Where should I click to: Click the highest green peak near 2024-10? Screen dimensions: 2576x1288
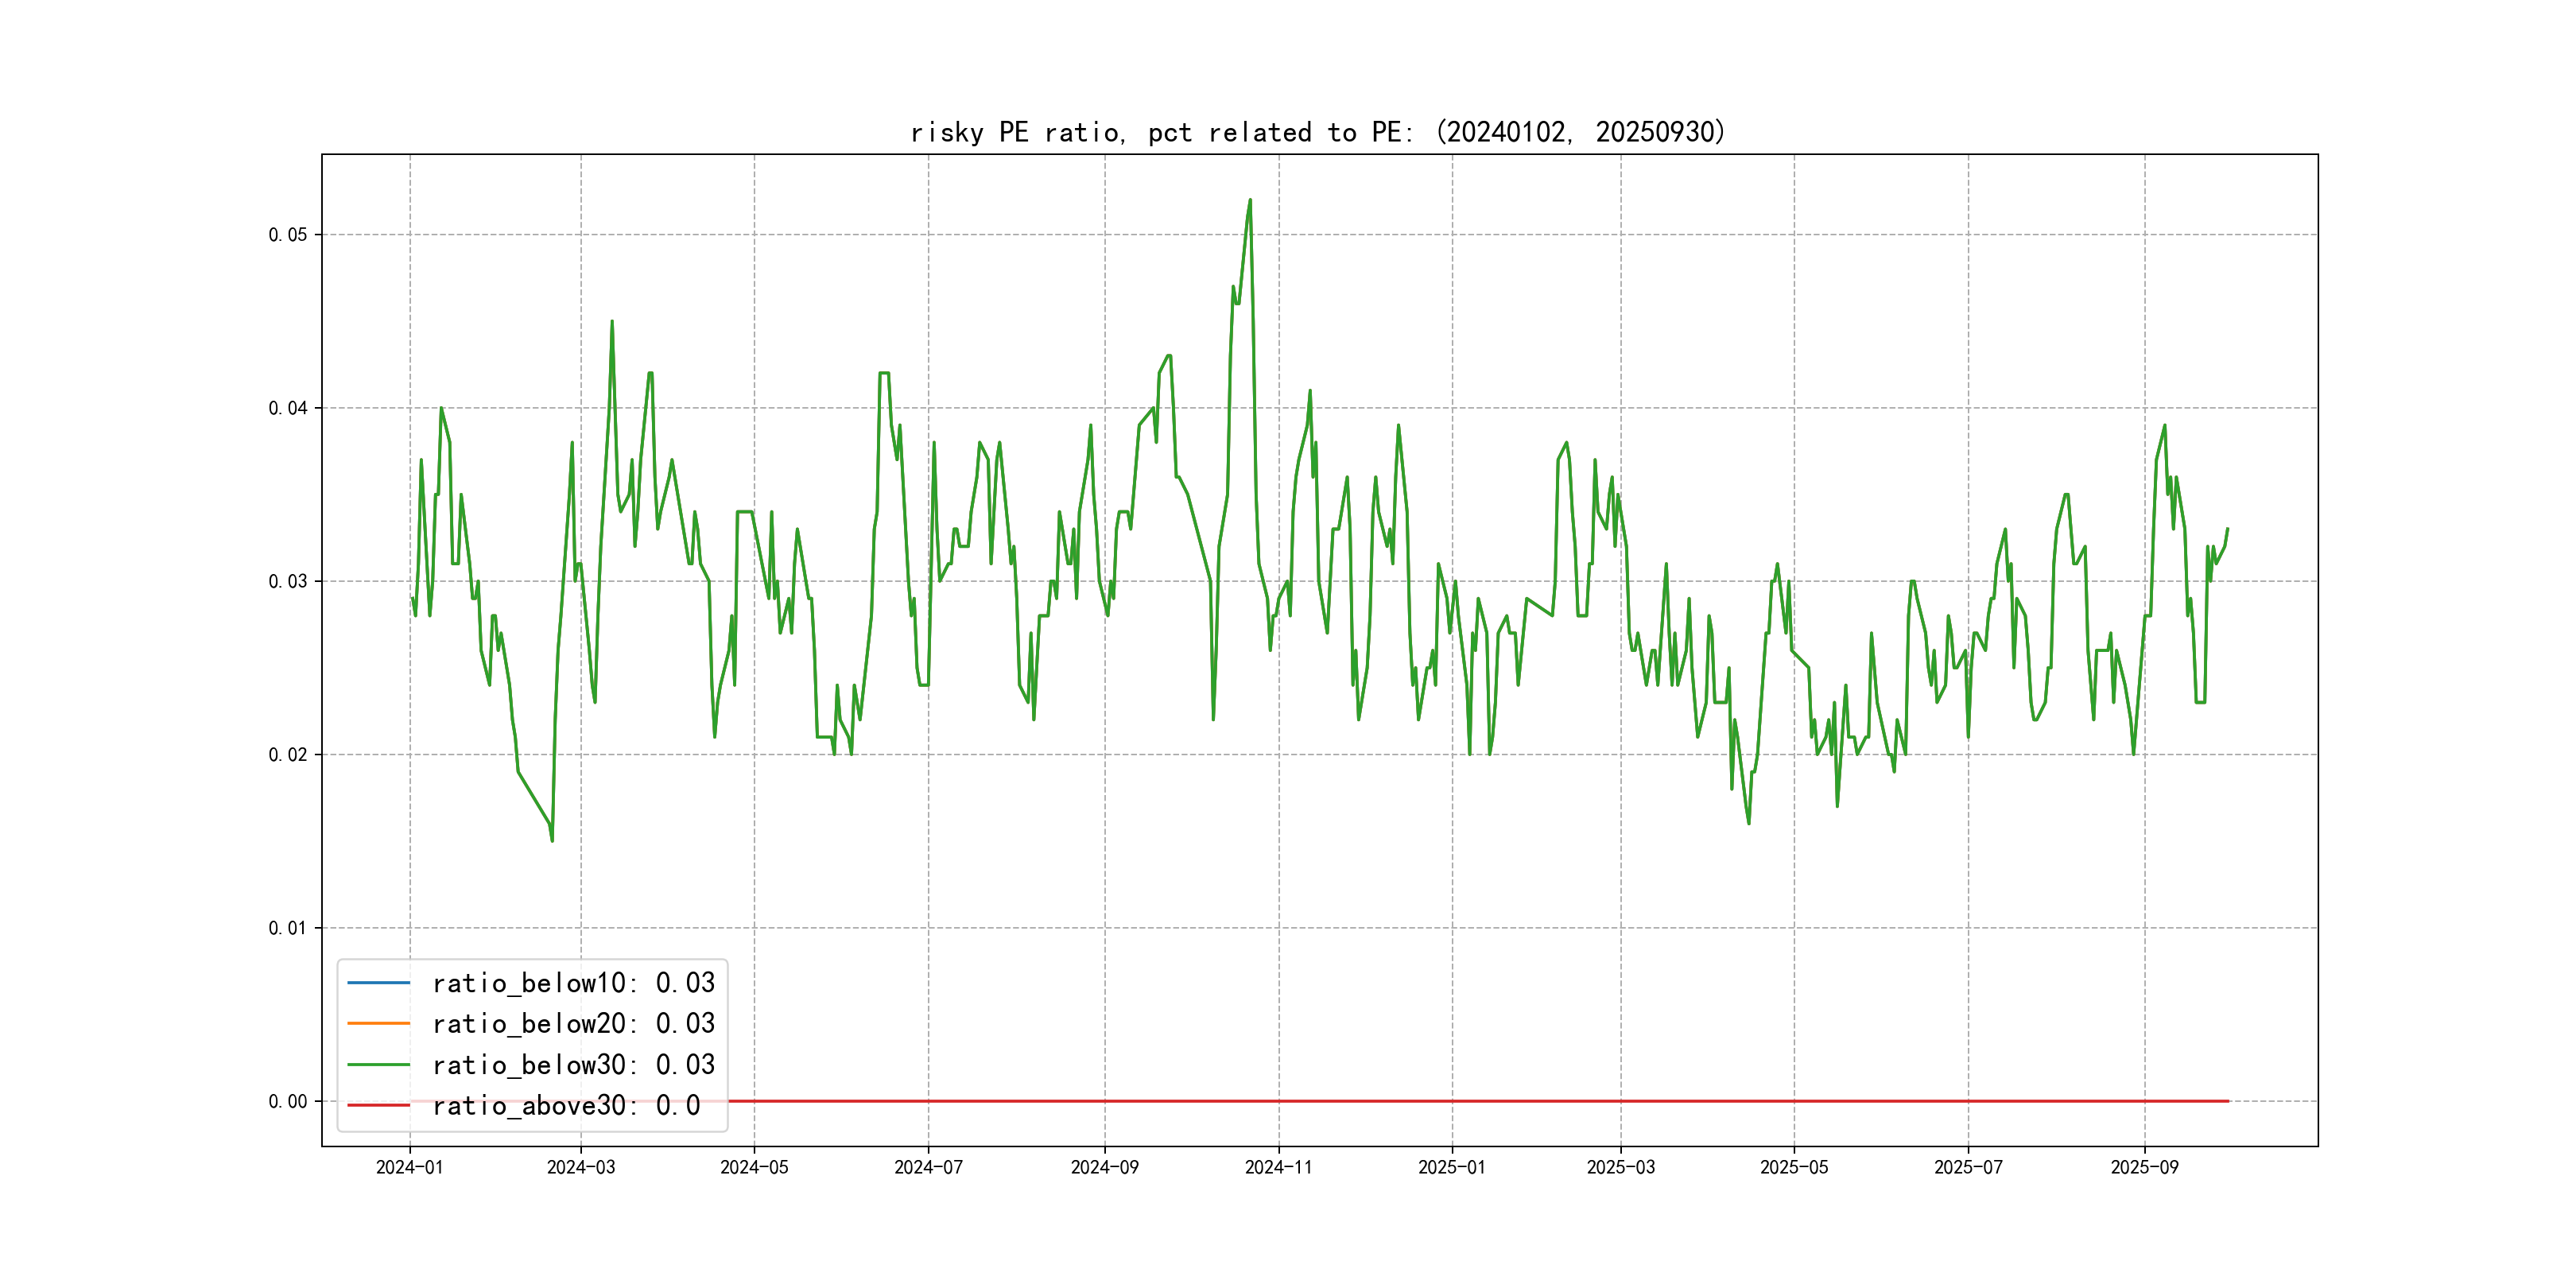tap(1250, 201)
